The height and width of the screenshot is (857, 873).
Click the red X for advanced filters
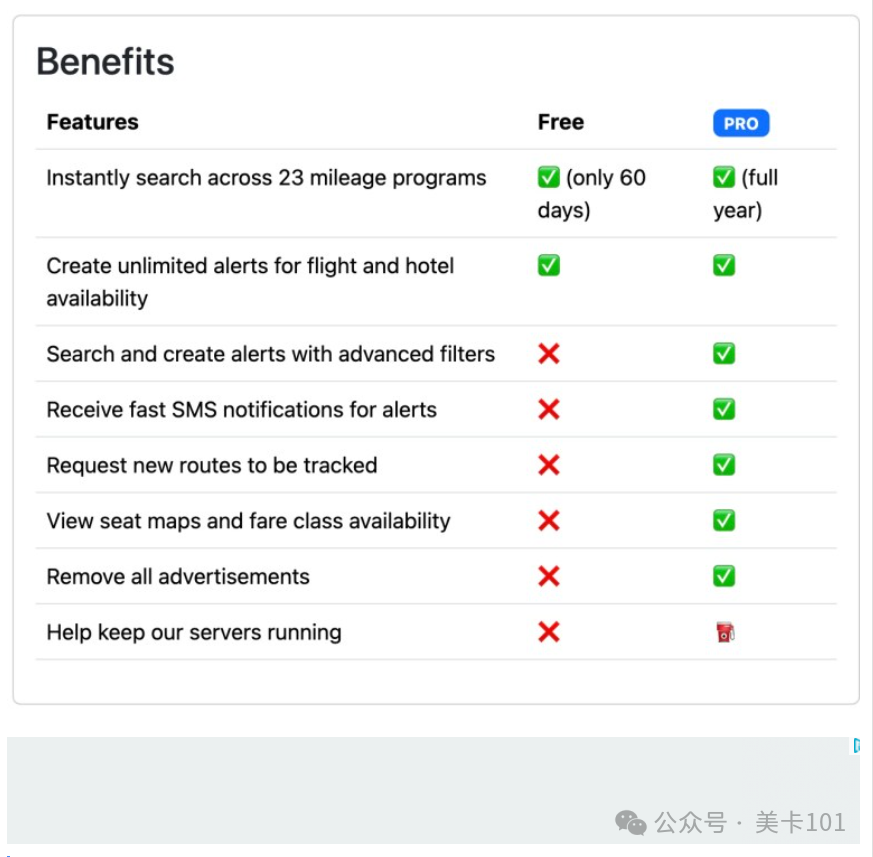point(548,354)
